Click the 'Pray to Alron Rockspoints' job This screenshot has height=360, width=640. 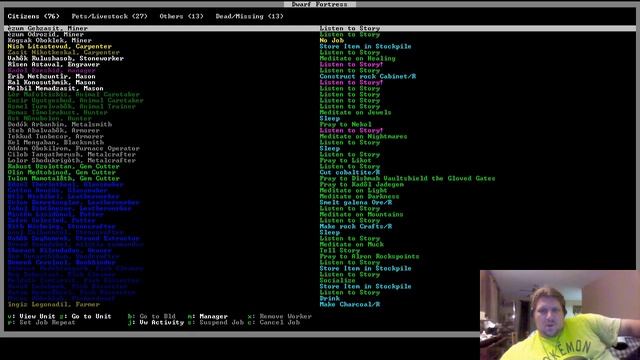pyautogui.click(x=370, y=256)
